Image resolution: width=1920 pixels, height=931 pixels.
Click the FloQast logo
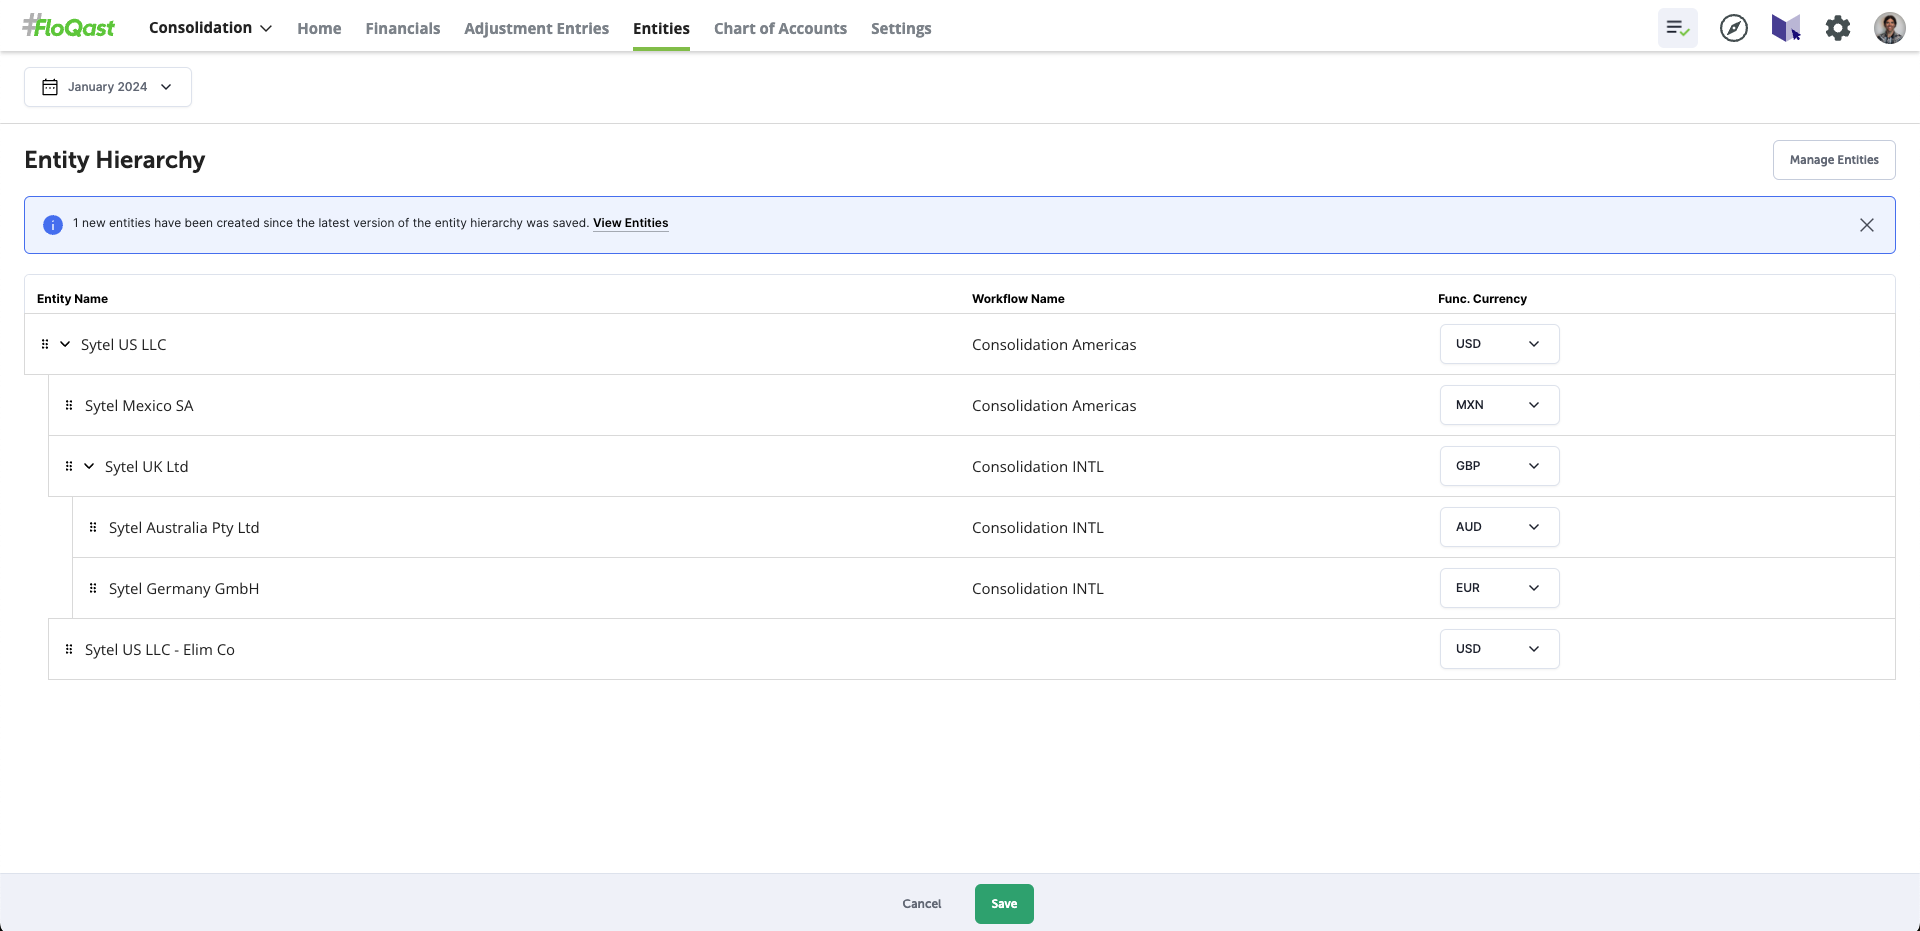69,27
